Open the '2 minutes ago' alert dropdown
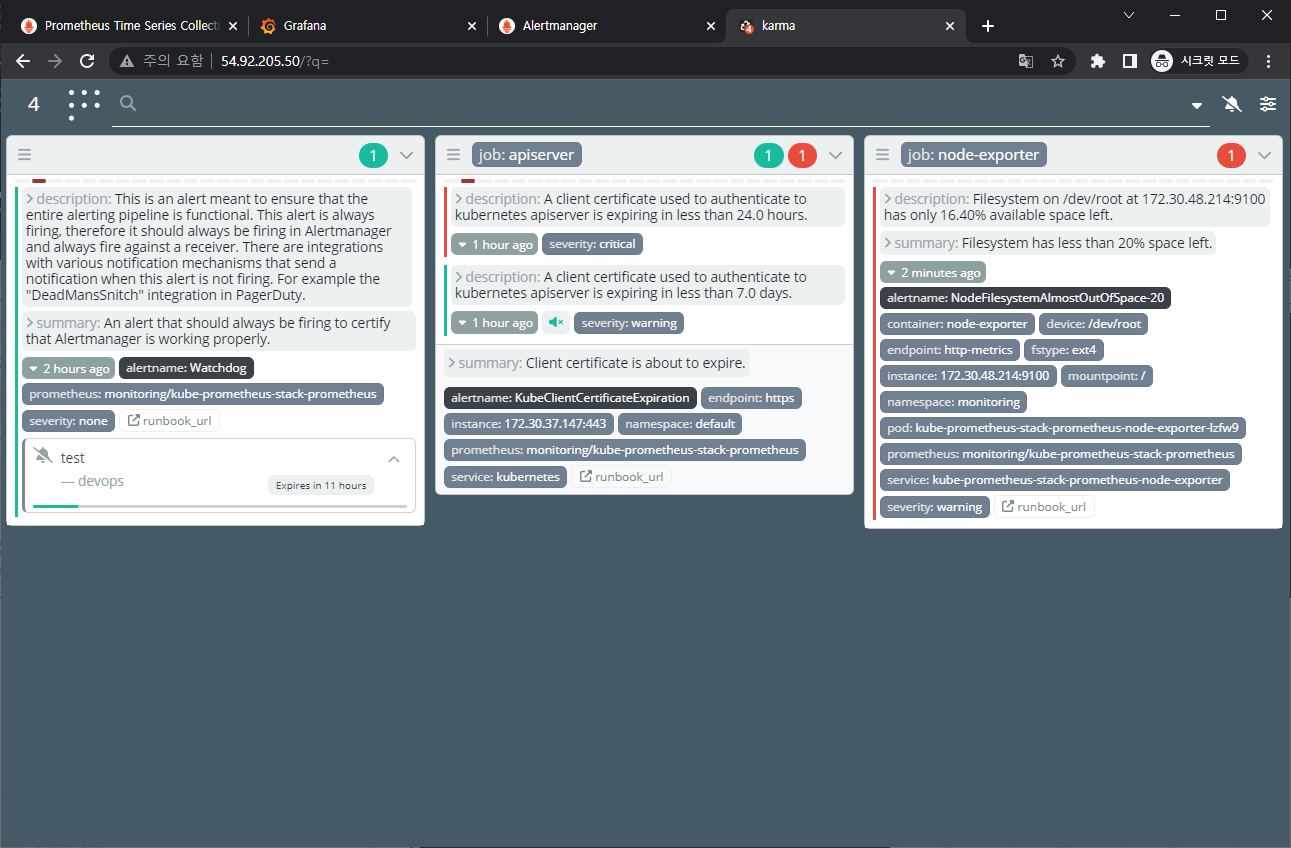Viewport: 1291px width, 848px height. pyautogui.click(x=933, y=272)
